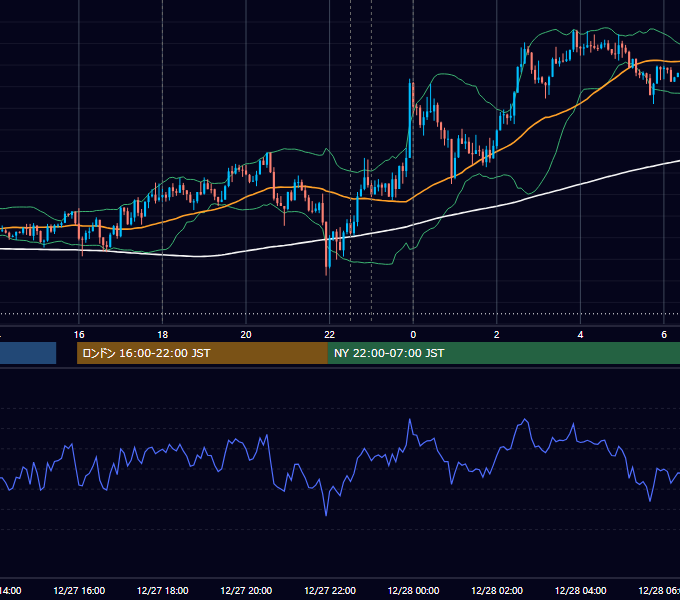Click the blue session bar left of ロンドン
Viewport: 680px width, 600px height.
click(28, 353)
